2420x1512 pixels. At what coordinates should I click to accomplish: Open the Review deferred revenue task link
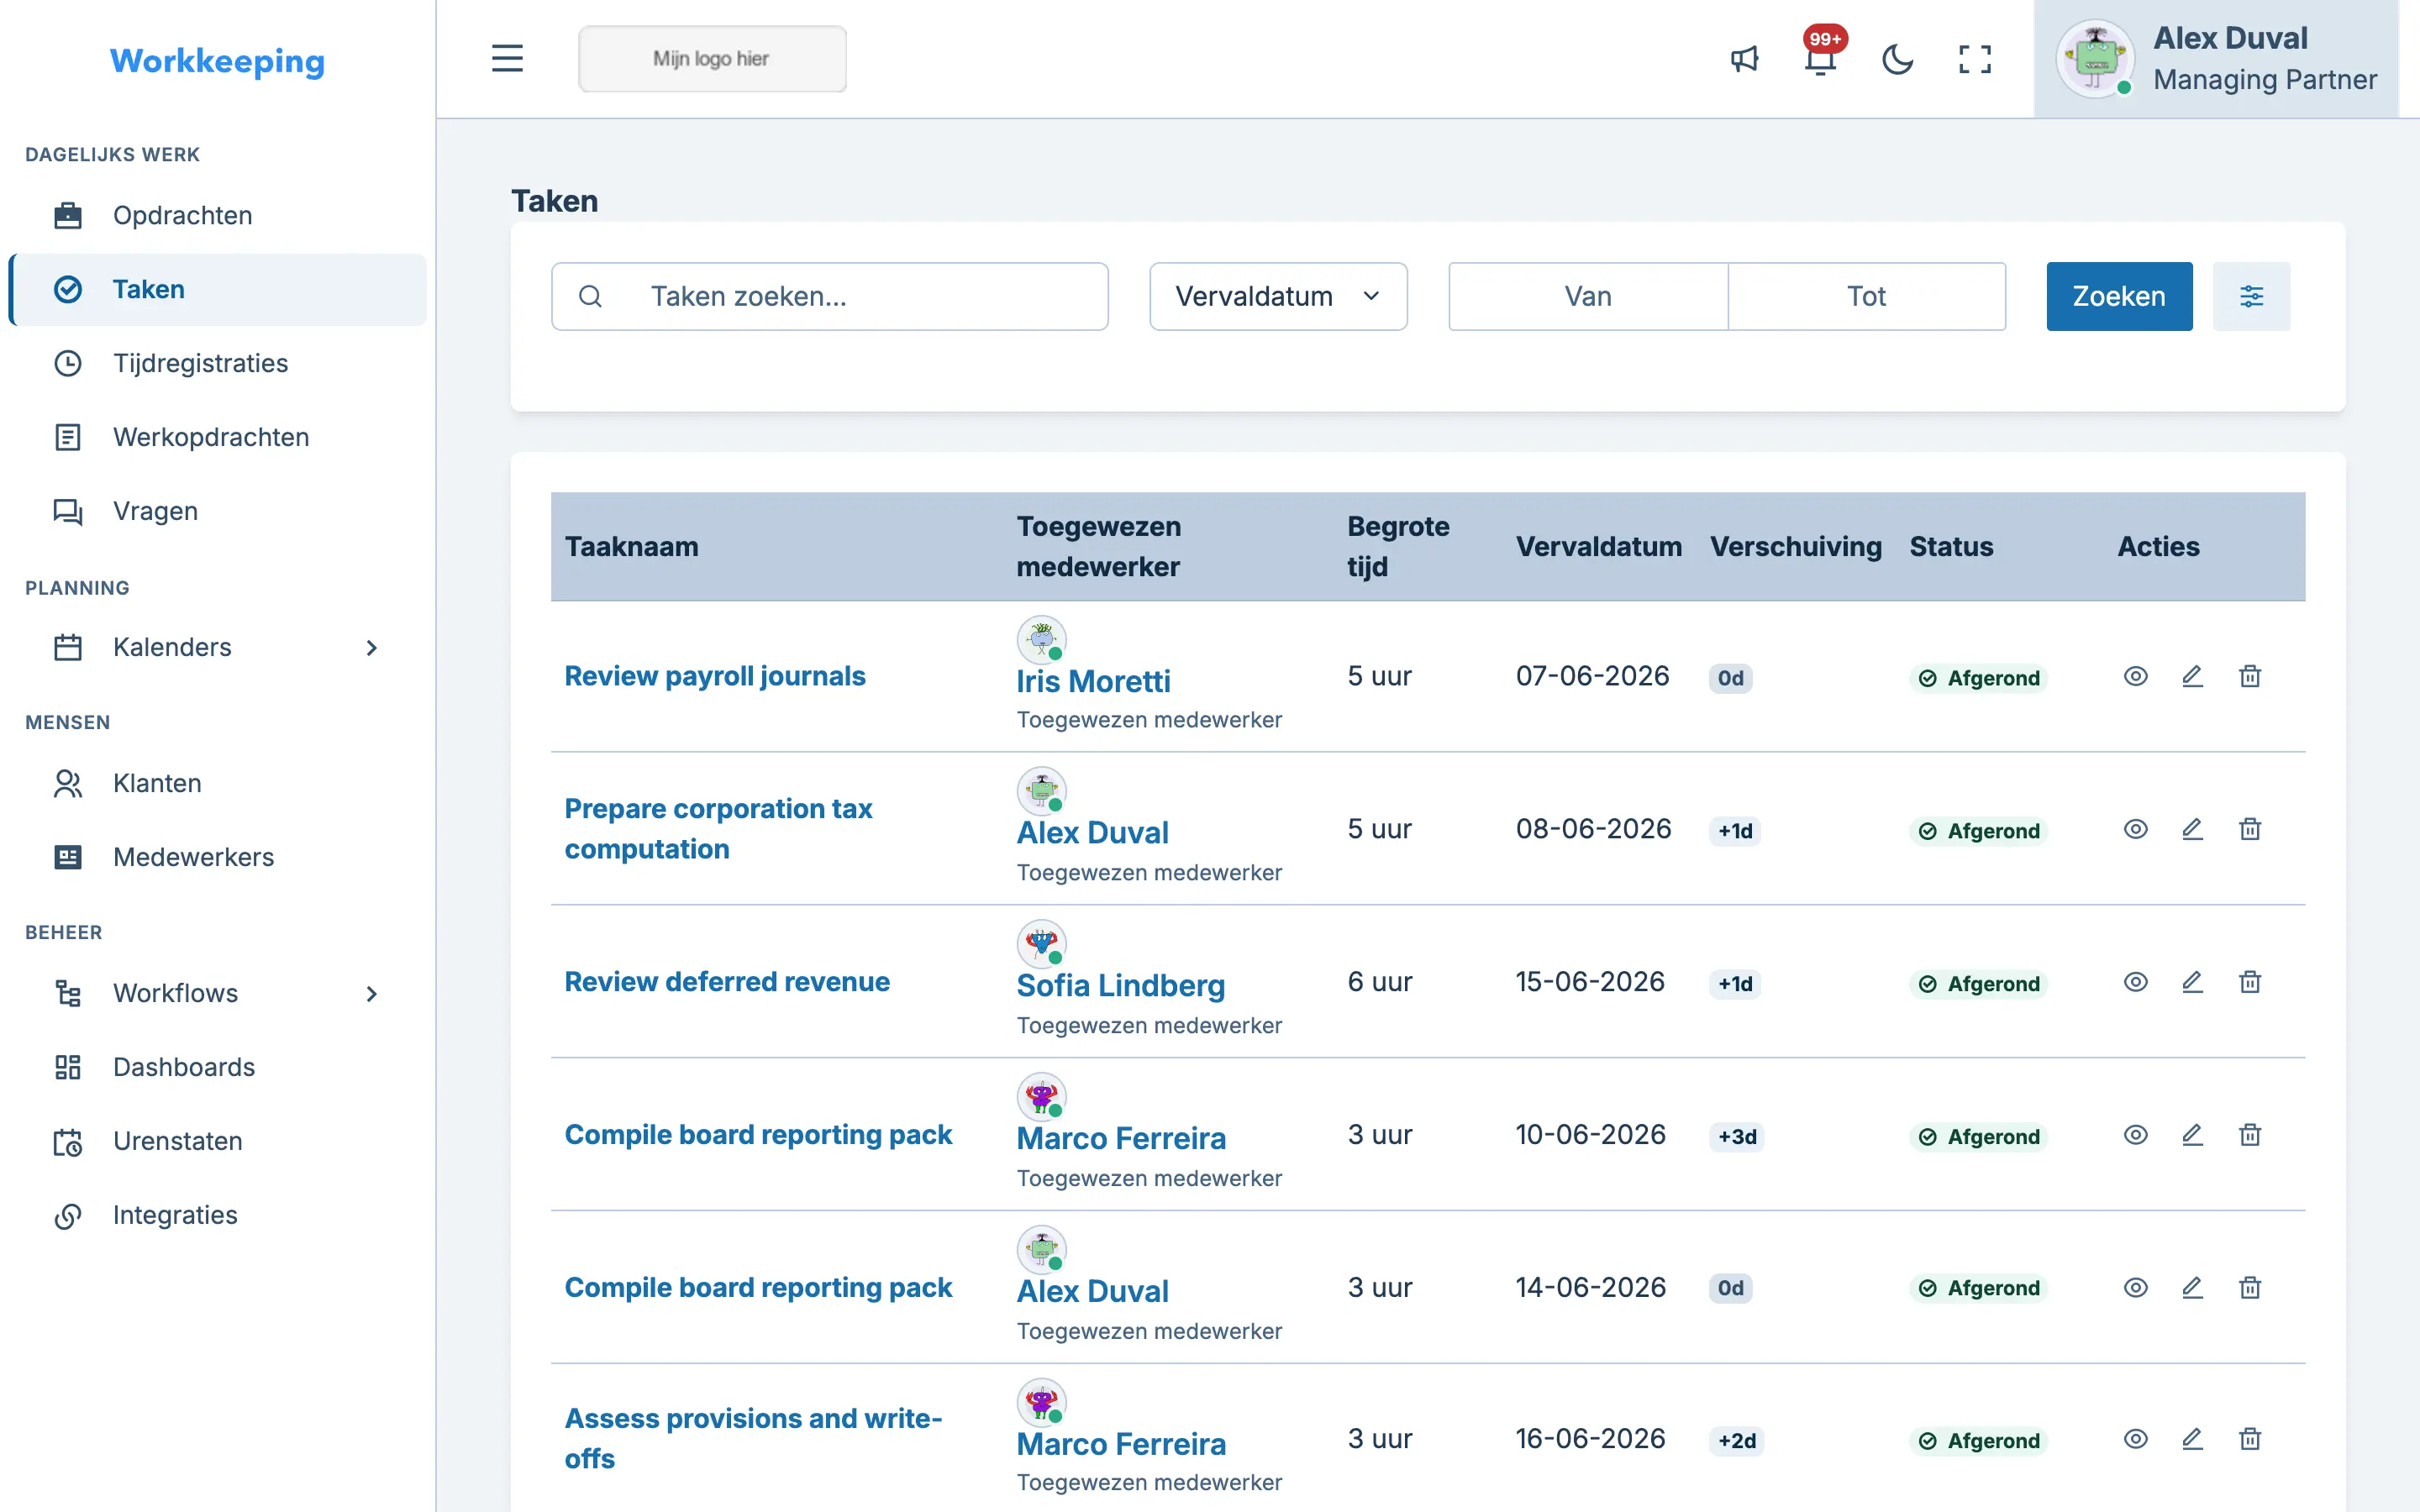(x=727, y=982)
